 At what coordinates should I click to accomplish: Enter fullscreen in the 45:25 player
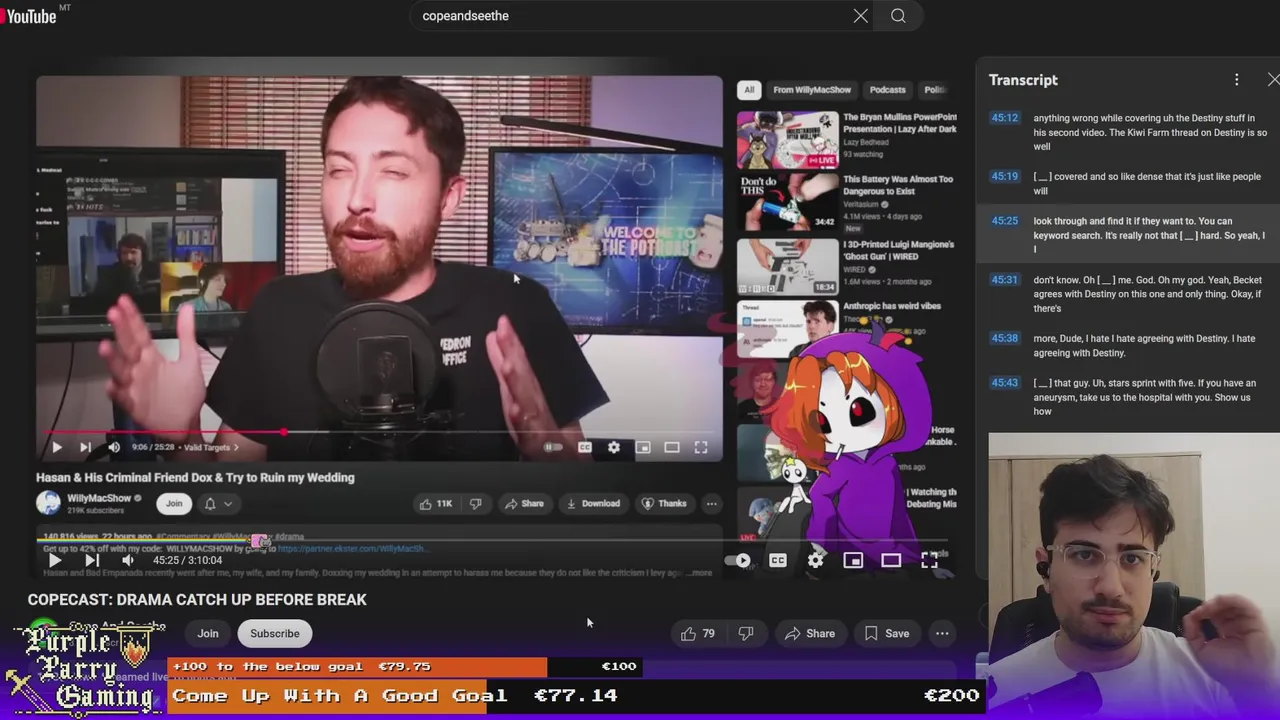pos(929,561)
